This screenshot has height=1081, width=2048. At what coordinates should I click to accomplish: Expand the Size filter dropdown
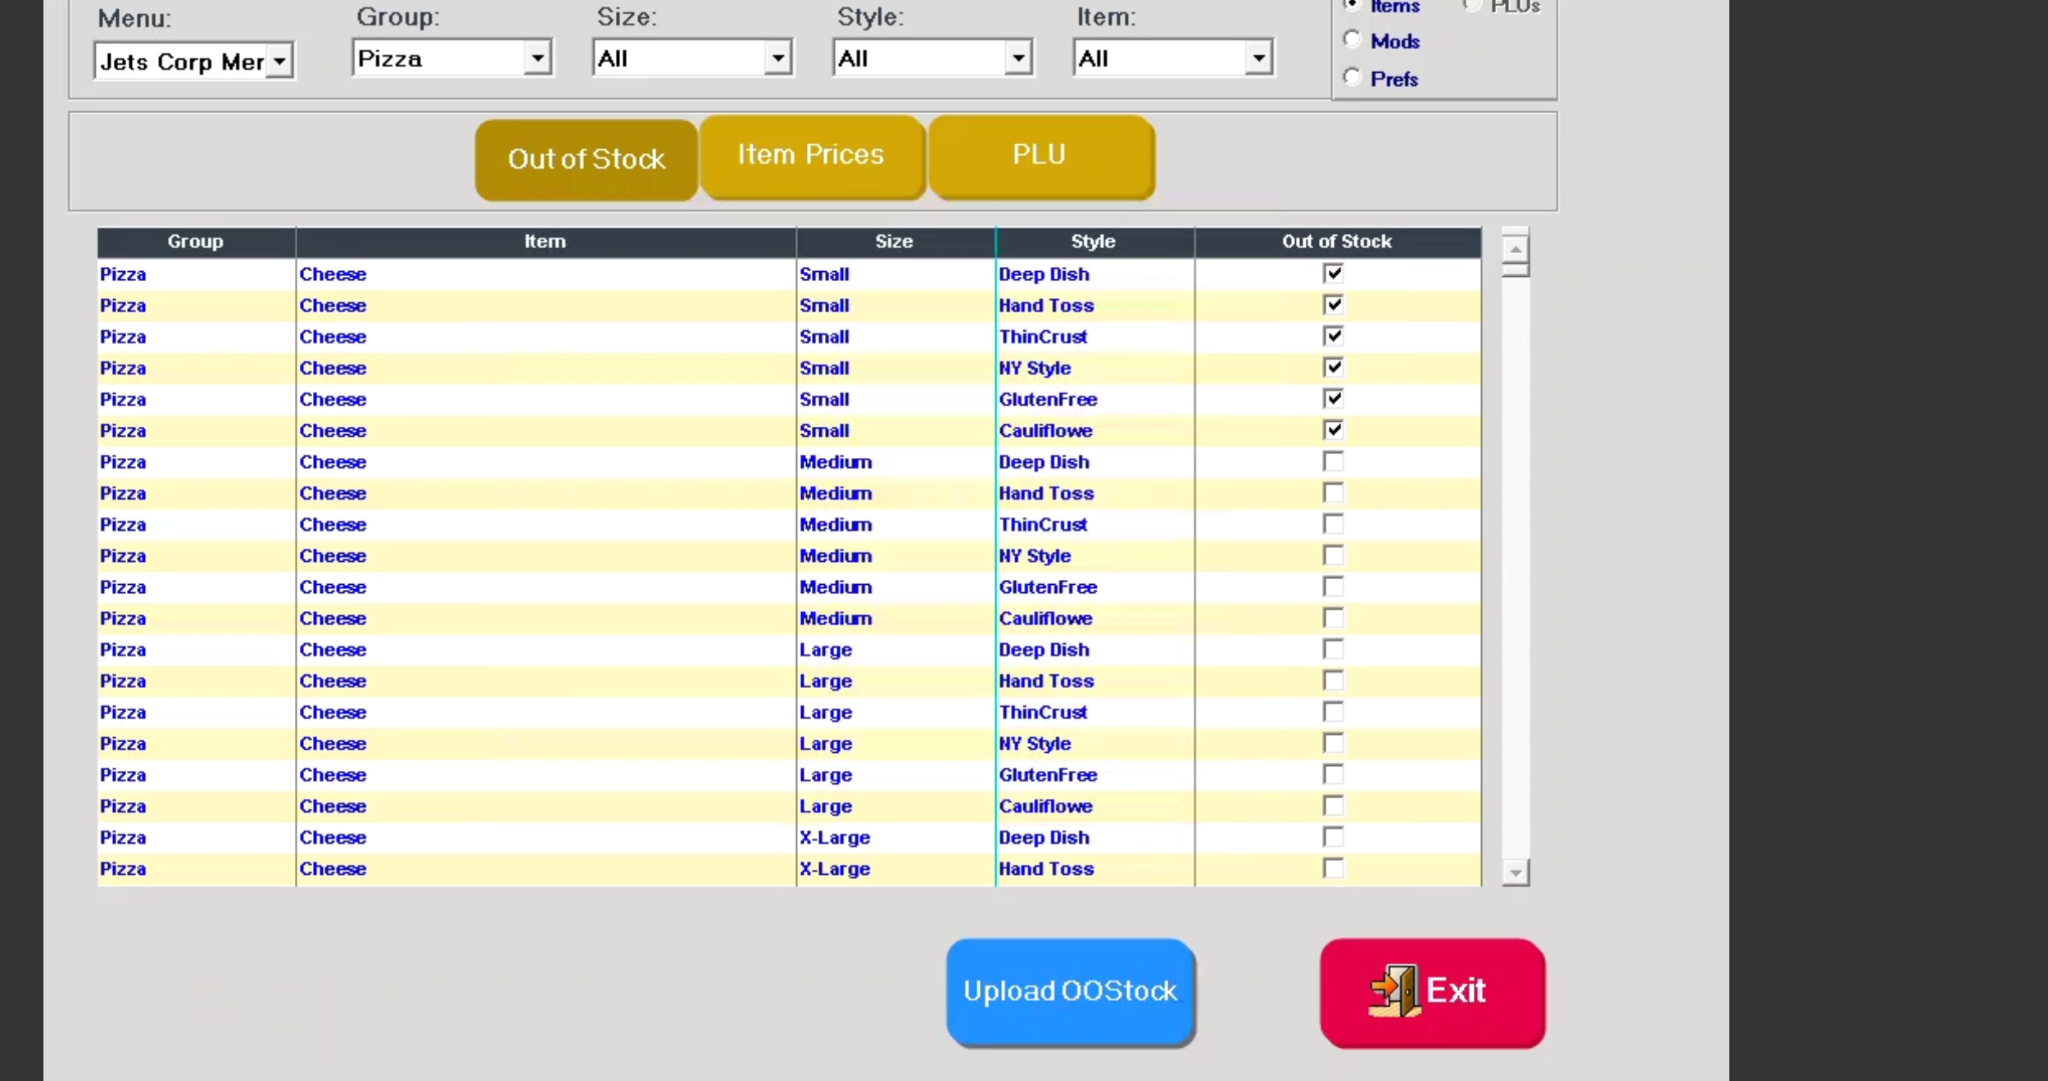point(778,58)
